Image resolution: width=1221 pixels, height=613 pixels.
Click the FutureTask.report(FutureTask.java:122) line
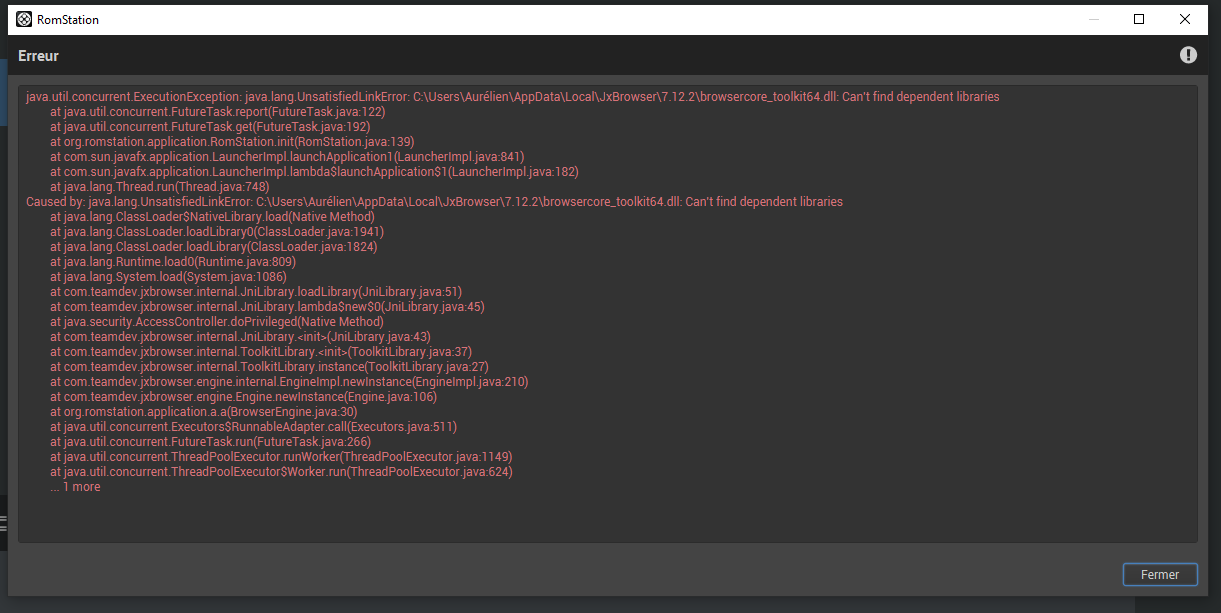217,112
